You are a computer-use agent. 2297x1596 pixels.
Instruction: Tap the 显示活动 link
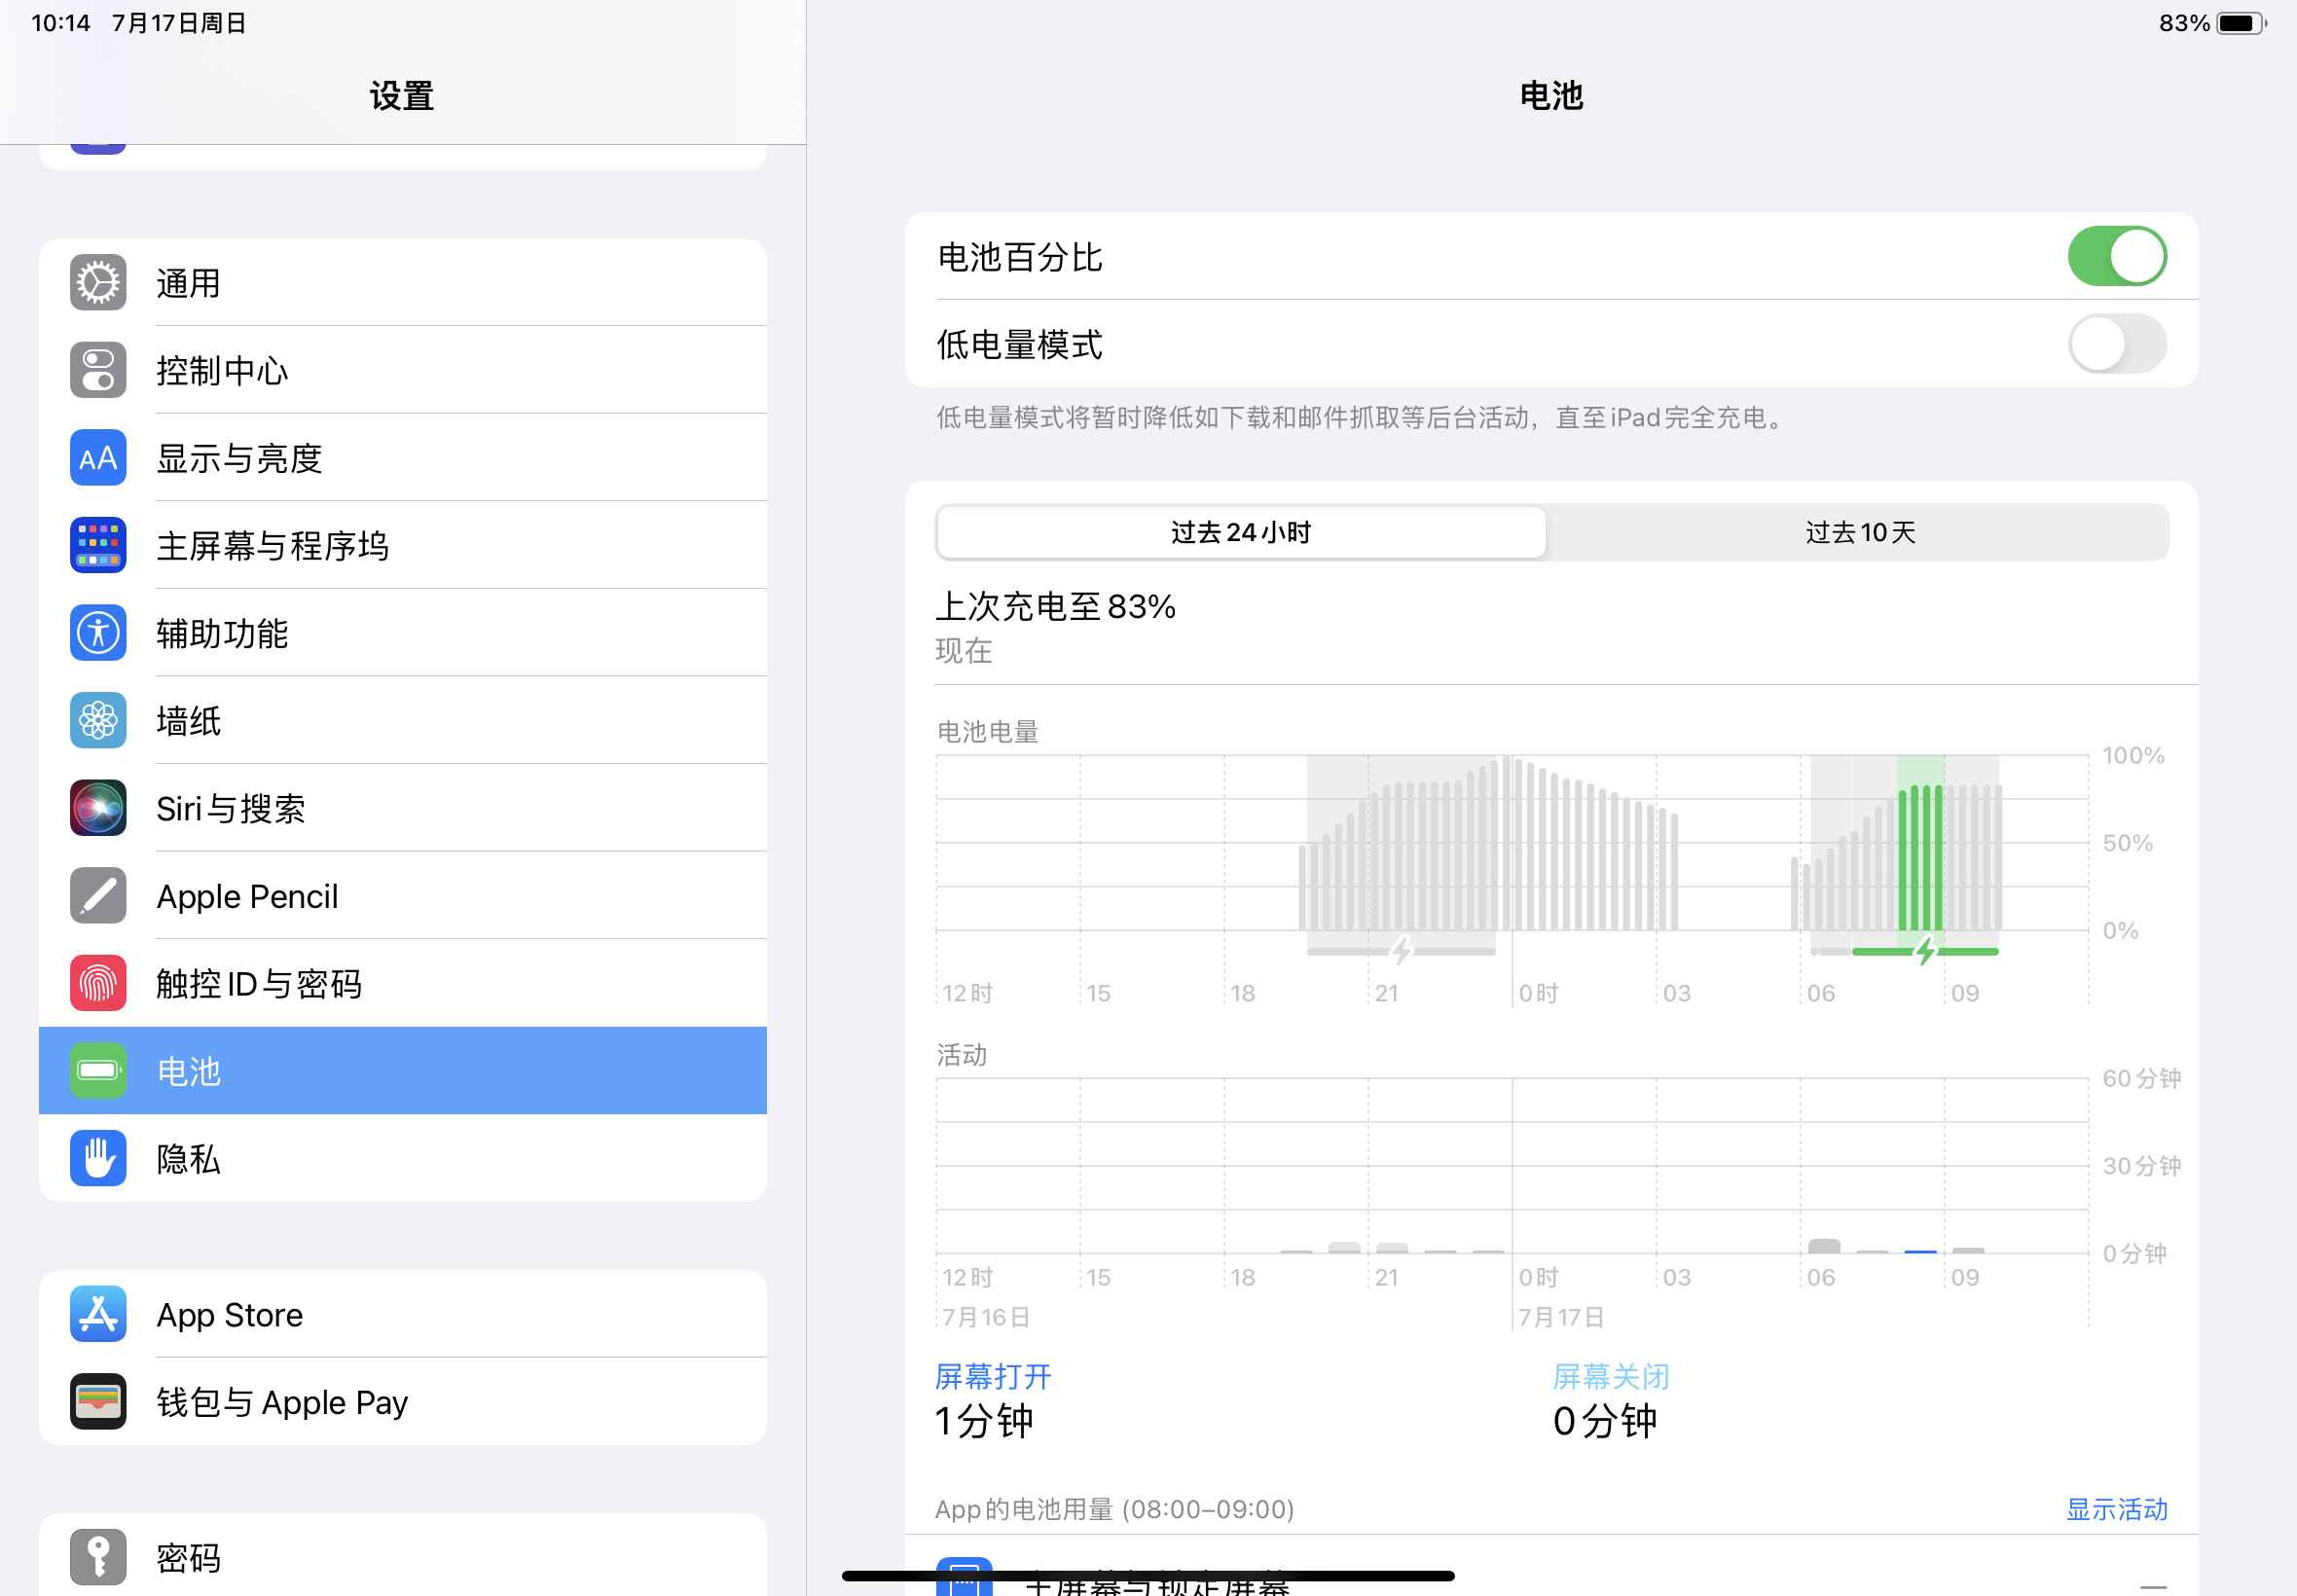coord(2116,1509)
